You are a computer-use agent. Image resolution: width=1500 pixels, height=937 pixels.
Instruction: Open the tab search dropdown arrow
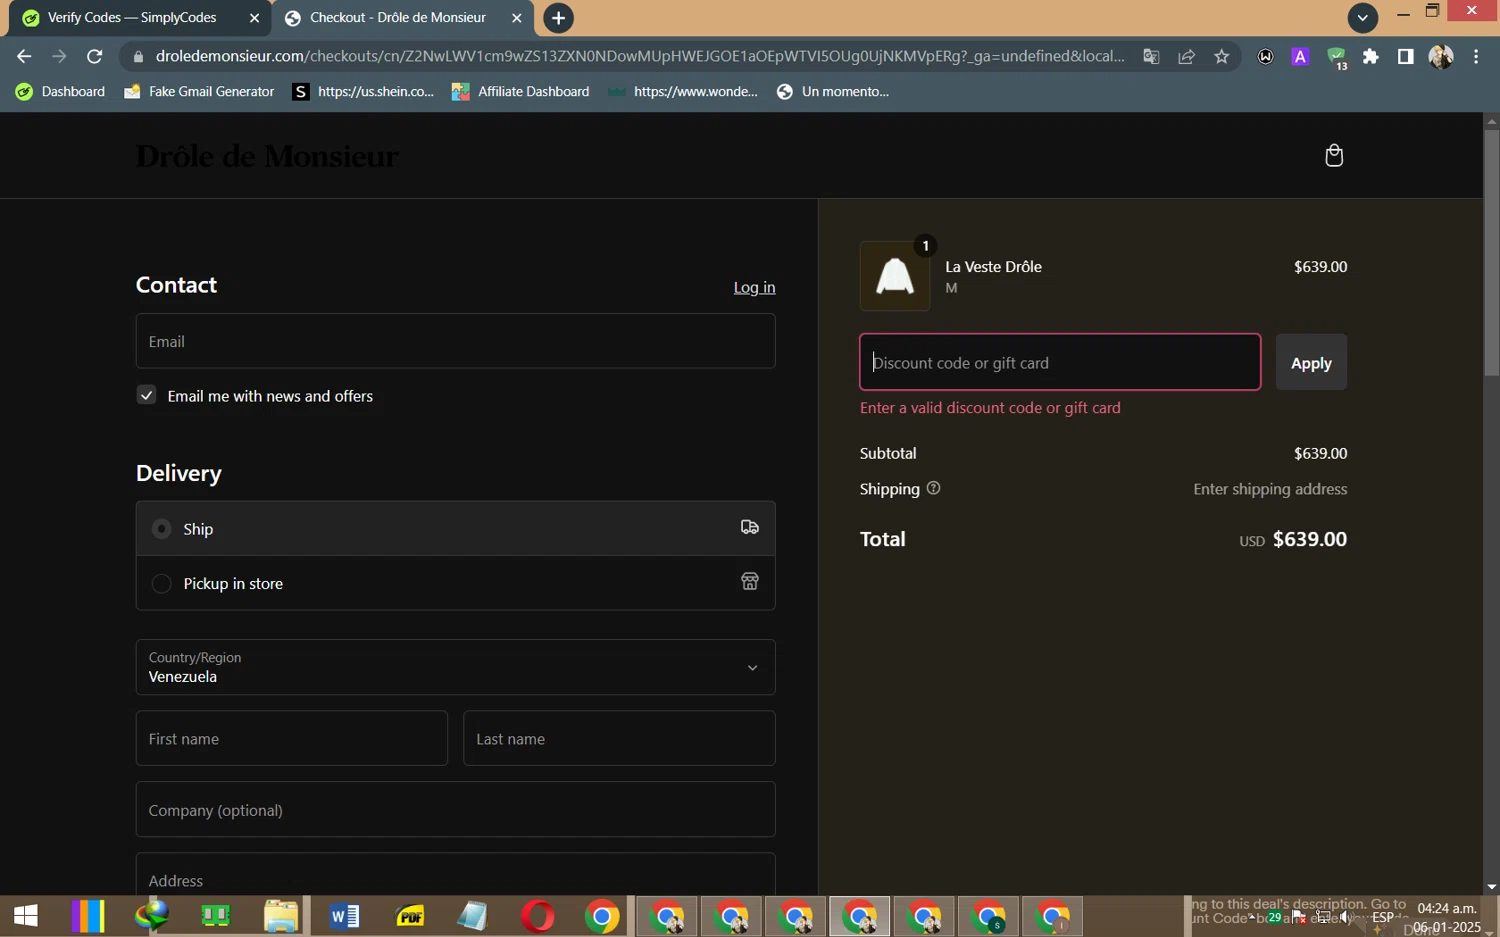pos(1362,18)
